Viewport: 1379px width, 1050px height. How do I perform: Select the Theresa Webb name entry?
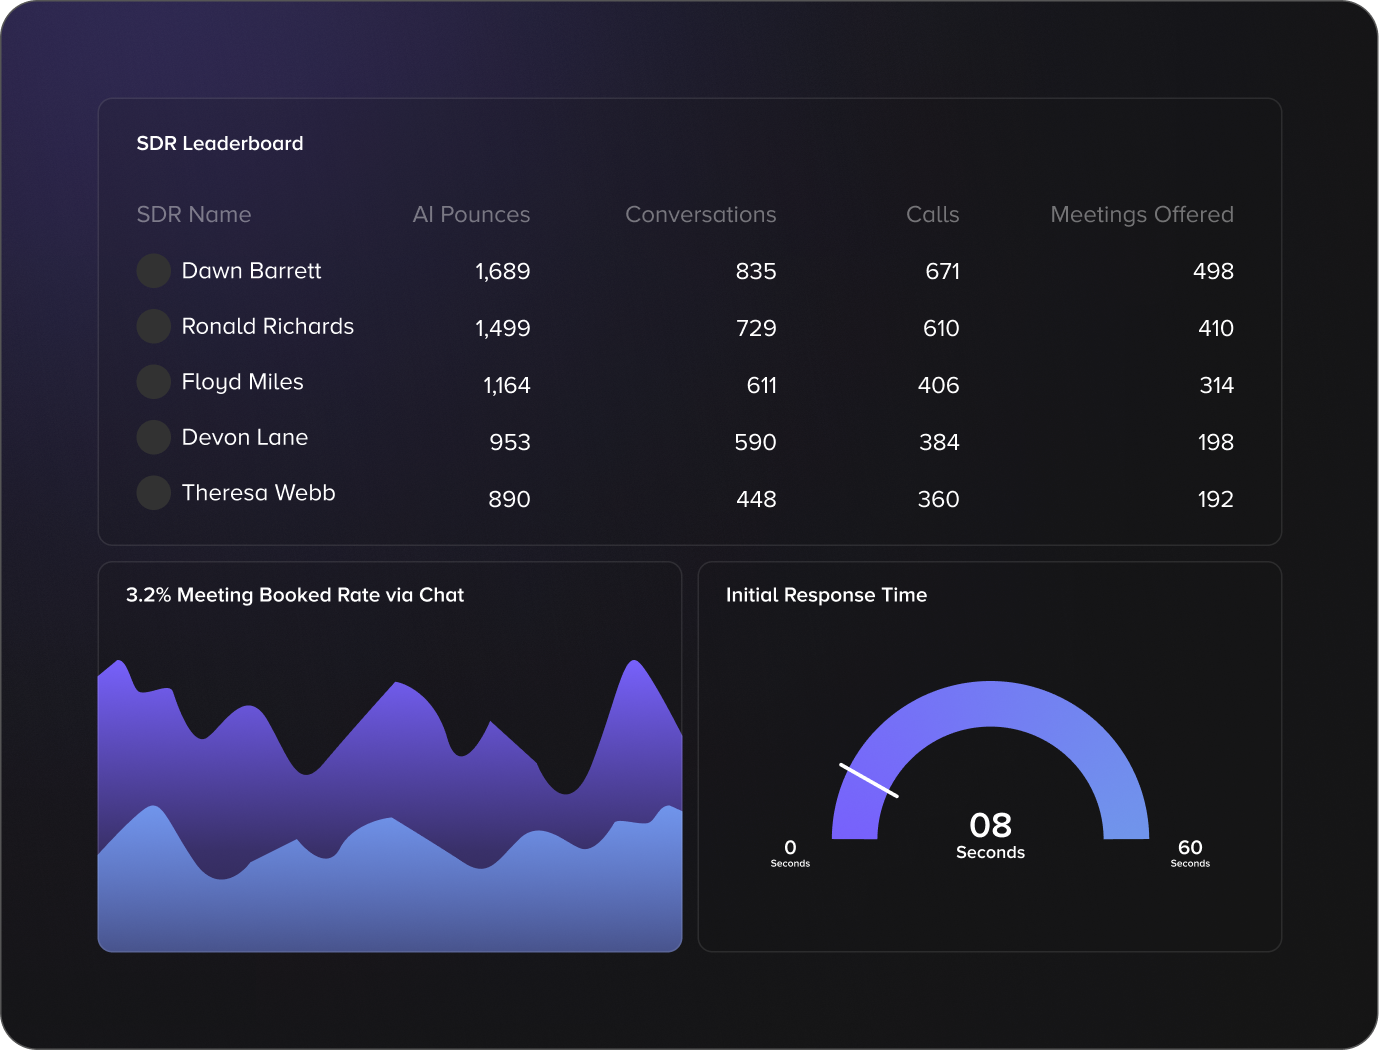coord(258,493)
